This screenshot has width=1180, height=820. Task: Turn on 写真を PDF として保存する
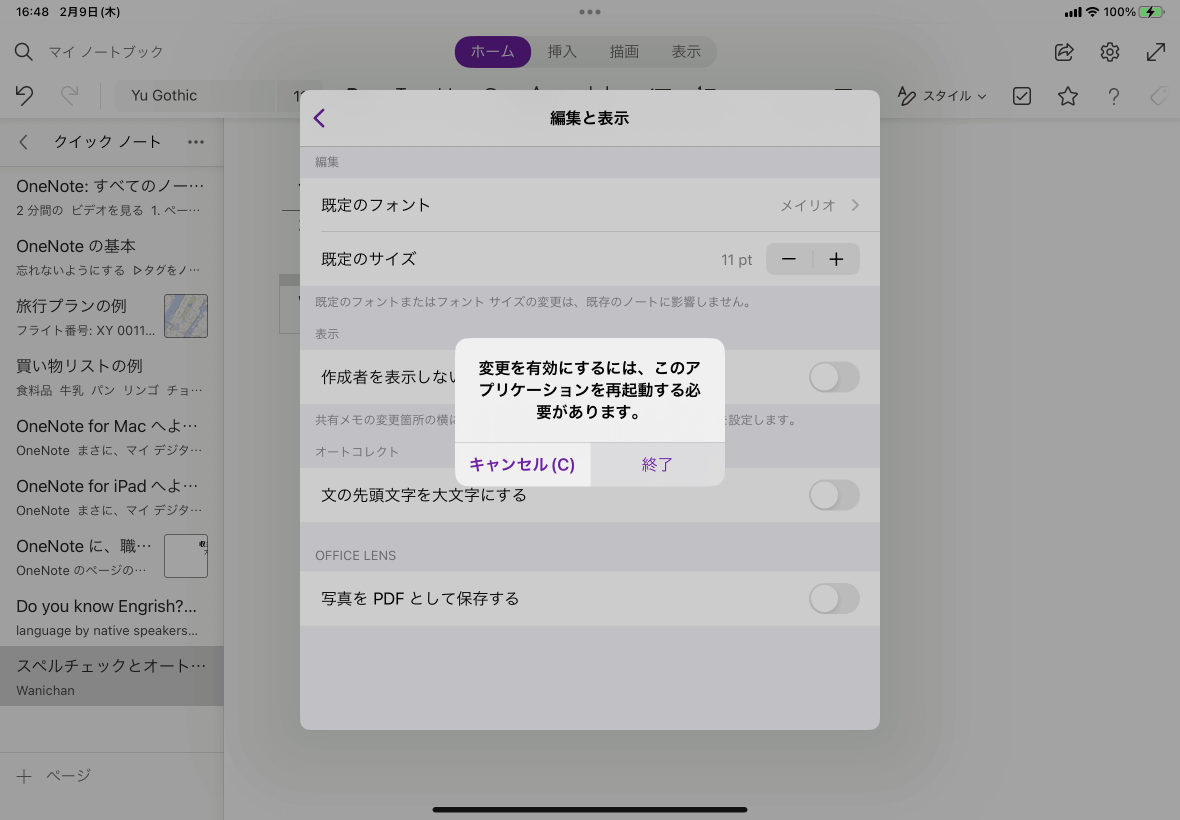pyautogui.click(x=834, y=598)
